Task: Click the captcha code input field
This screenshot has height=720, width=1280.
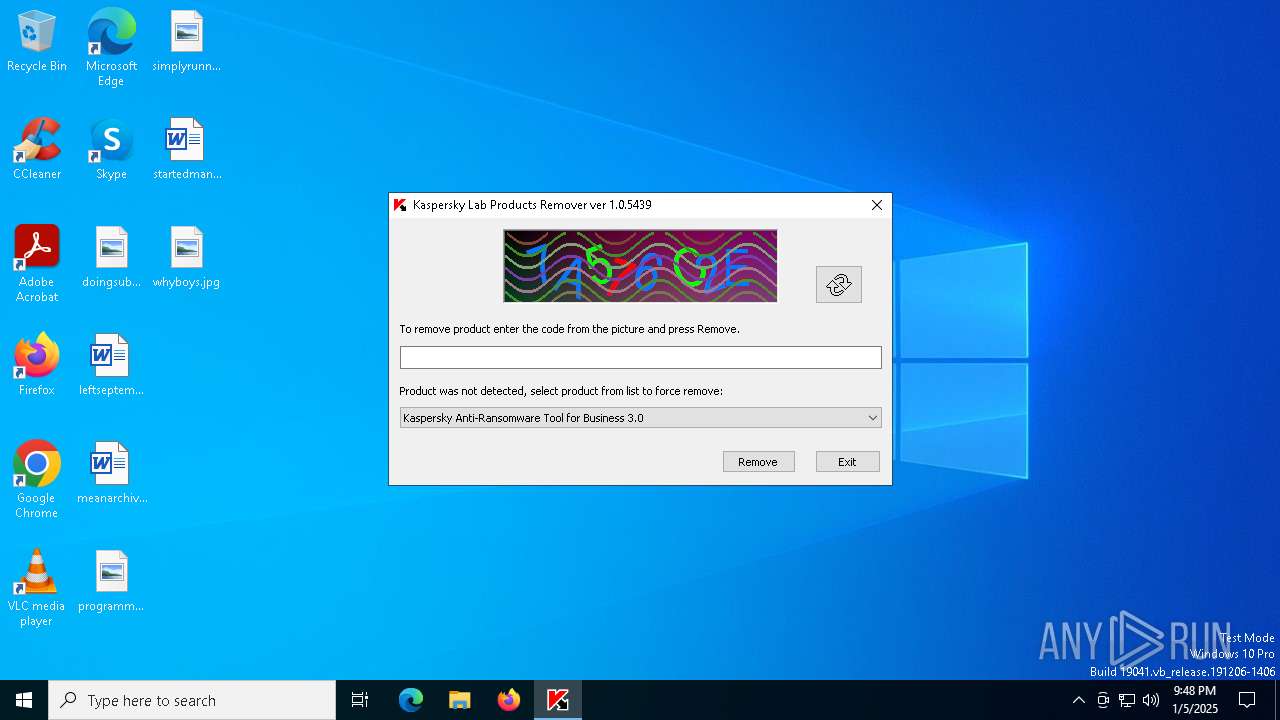Action: pos(640,357)
